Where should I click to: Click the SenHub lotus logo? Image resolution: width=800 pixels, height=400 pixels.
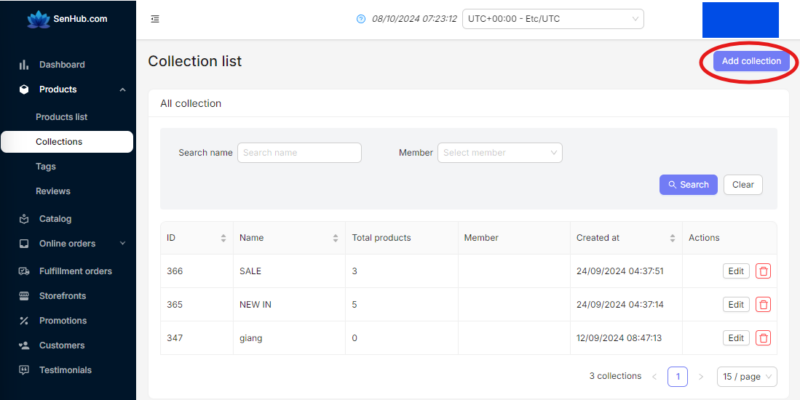pyautogui.click(x=39, y=19)
